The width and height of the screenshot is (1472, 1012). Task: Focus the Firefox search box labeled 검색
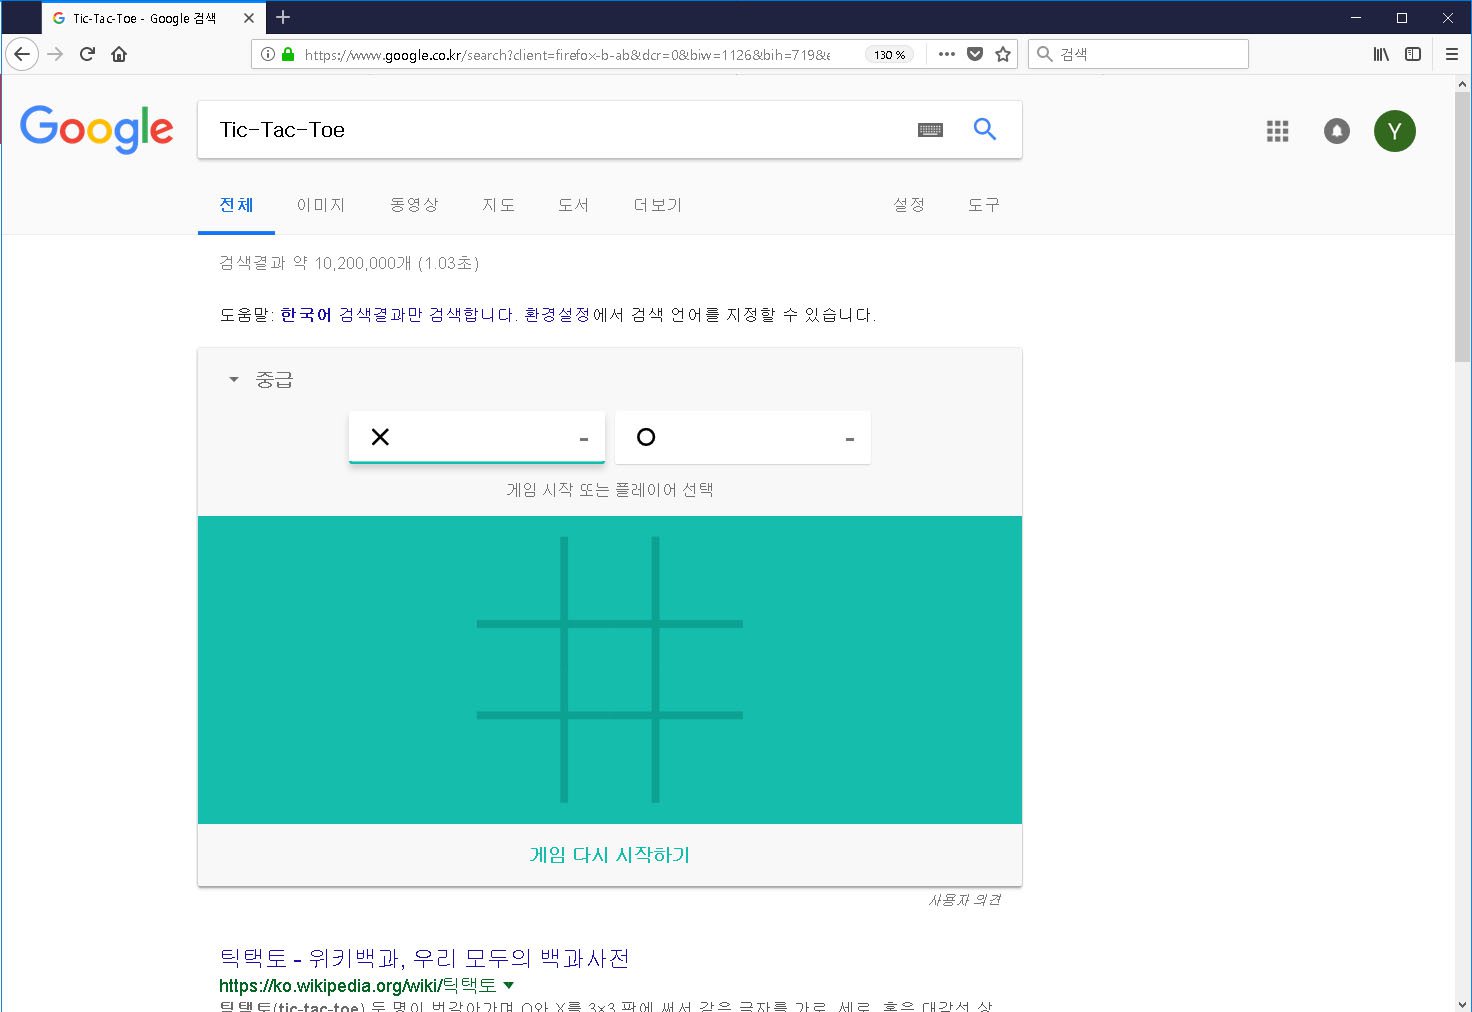(x=1139, y=54)
